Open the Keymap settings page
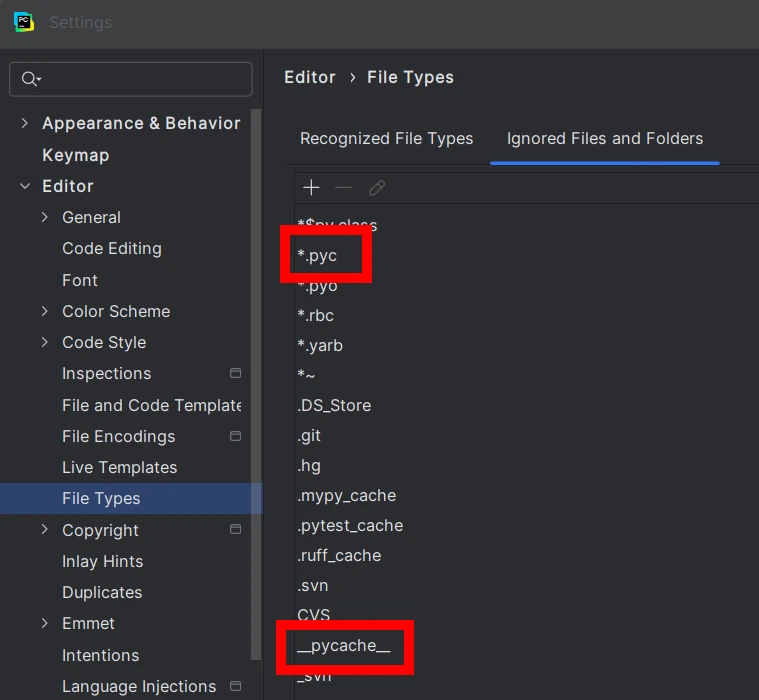This screenshot has height=700, width=759. (75, 155)
